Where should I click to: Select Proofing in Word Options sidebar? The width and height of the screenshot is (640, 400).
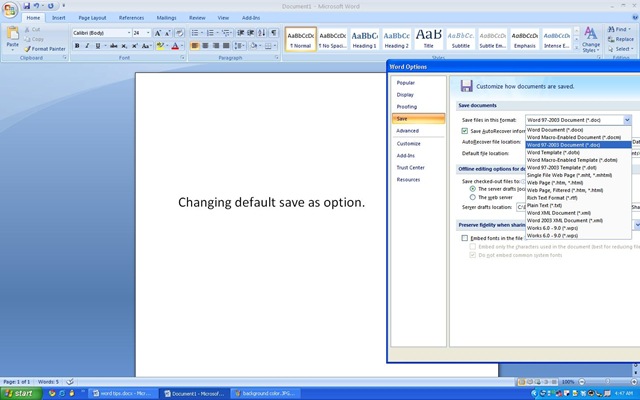pyautogui.click(x=407, y=107)
